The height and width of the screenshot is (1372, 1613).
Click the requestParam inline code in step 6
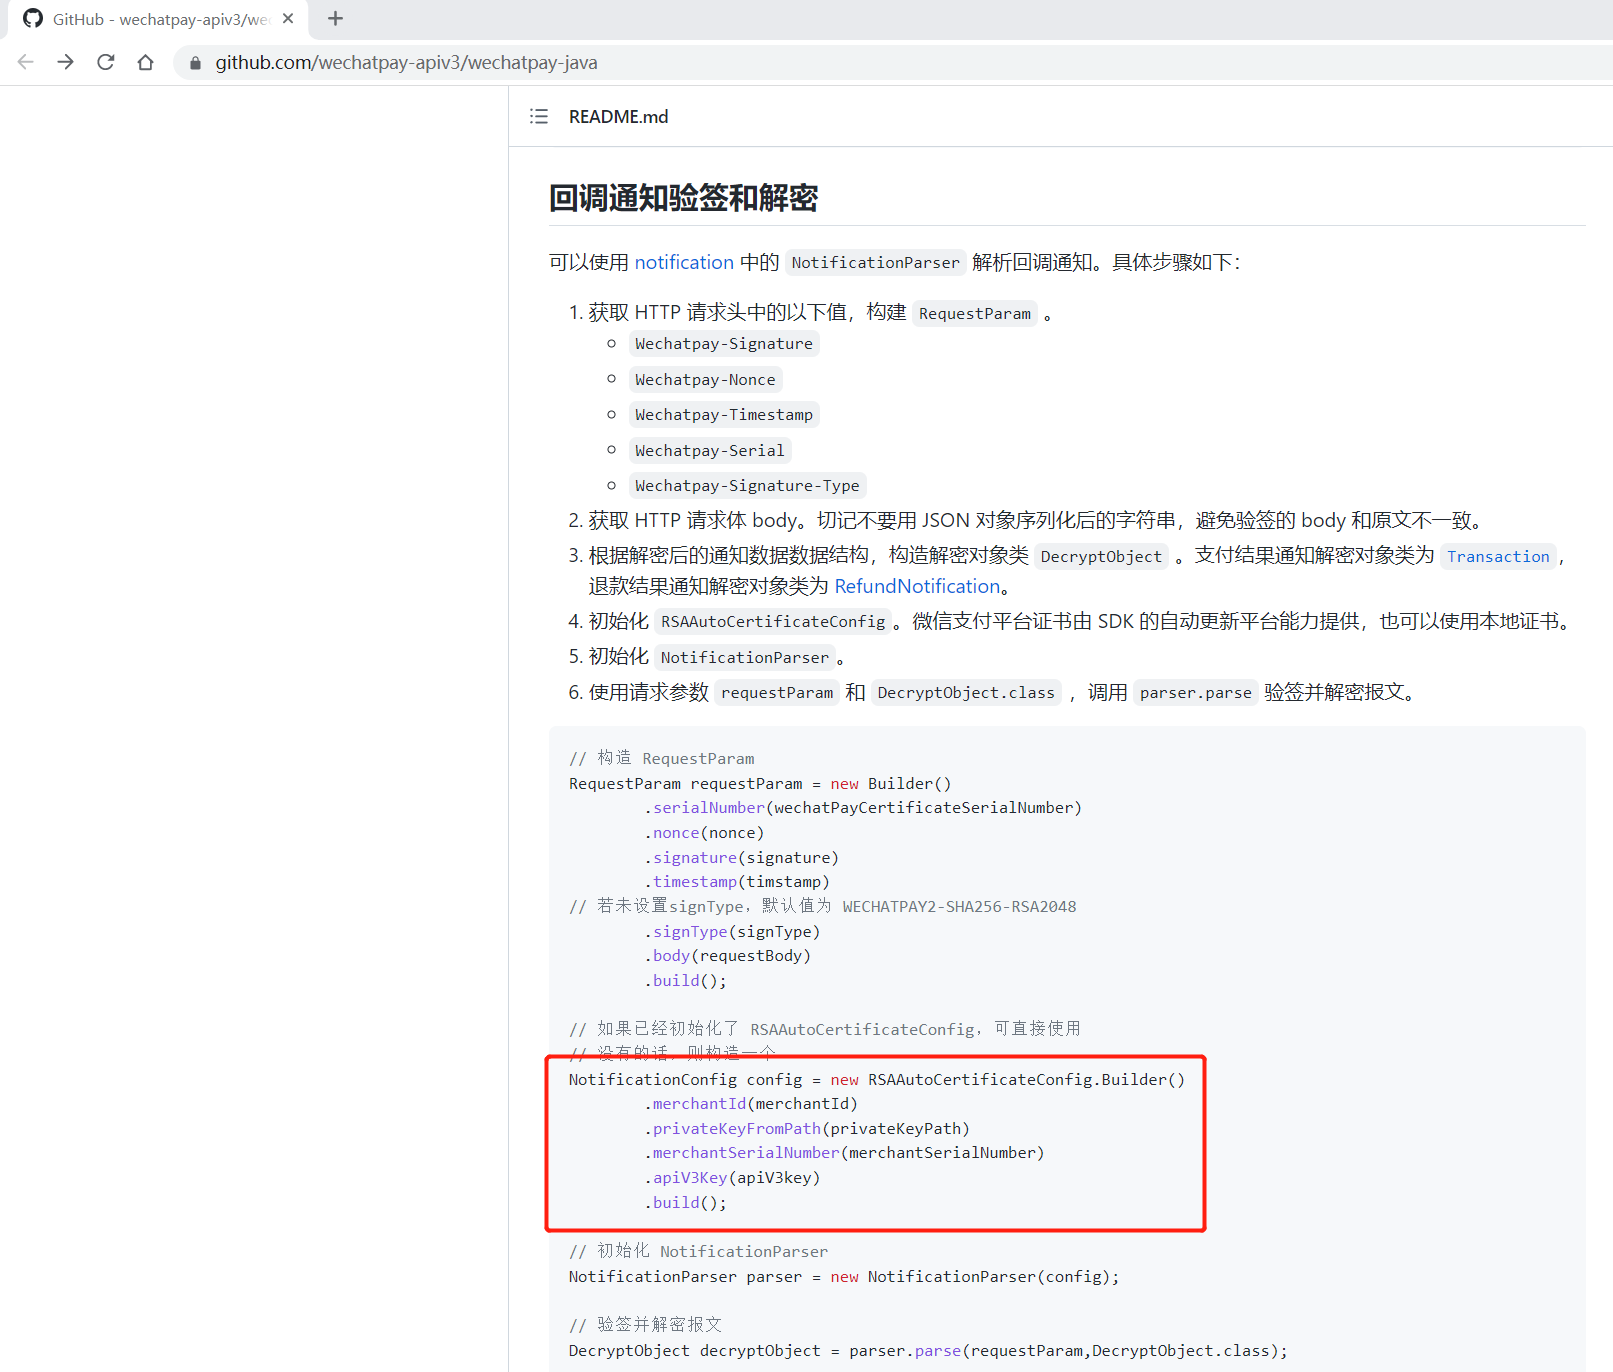(x=777, y=693)
